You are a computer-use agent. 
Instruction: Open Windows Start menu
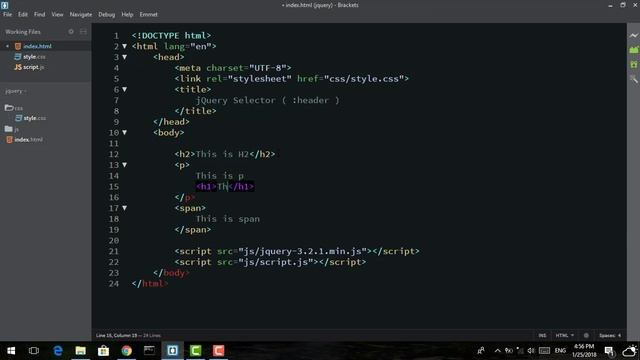pos(11,351)
